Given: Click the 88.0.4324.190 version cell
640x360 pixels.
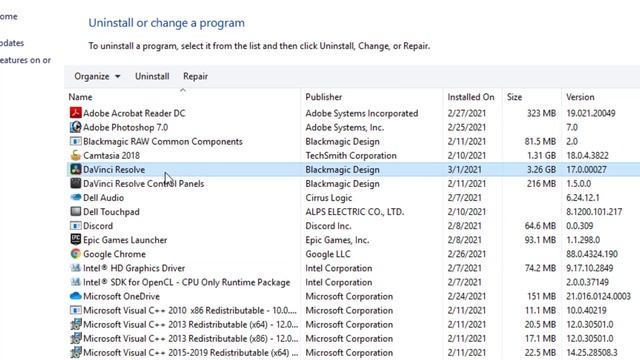Looking at the screenshot, I should point(592,254).
